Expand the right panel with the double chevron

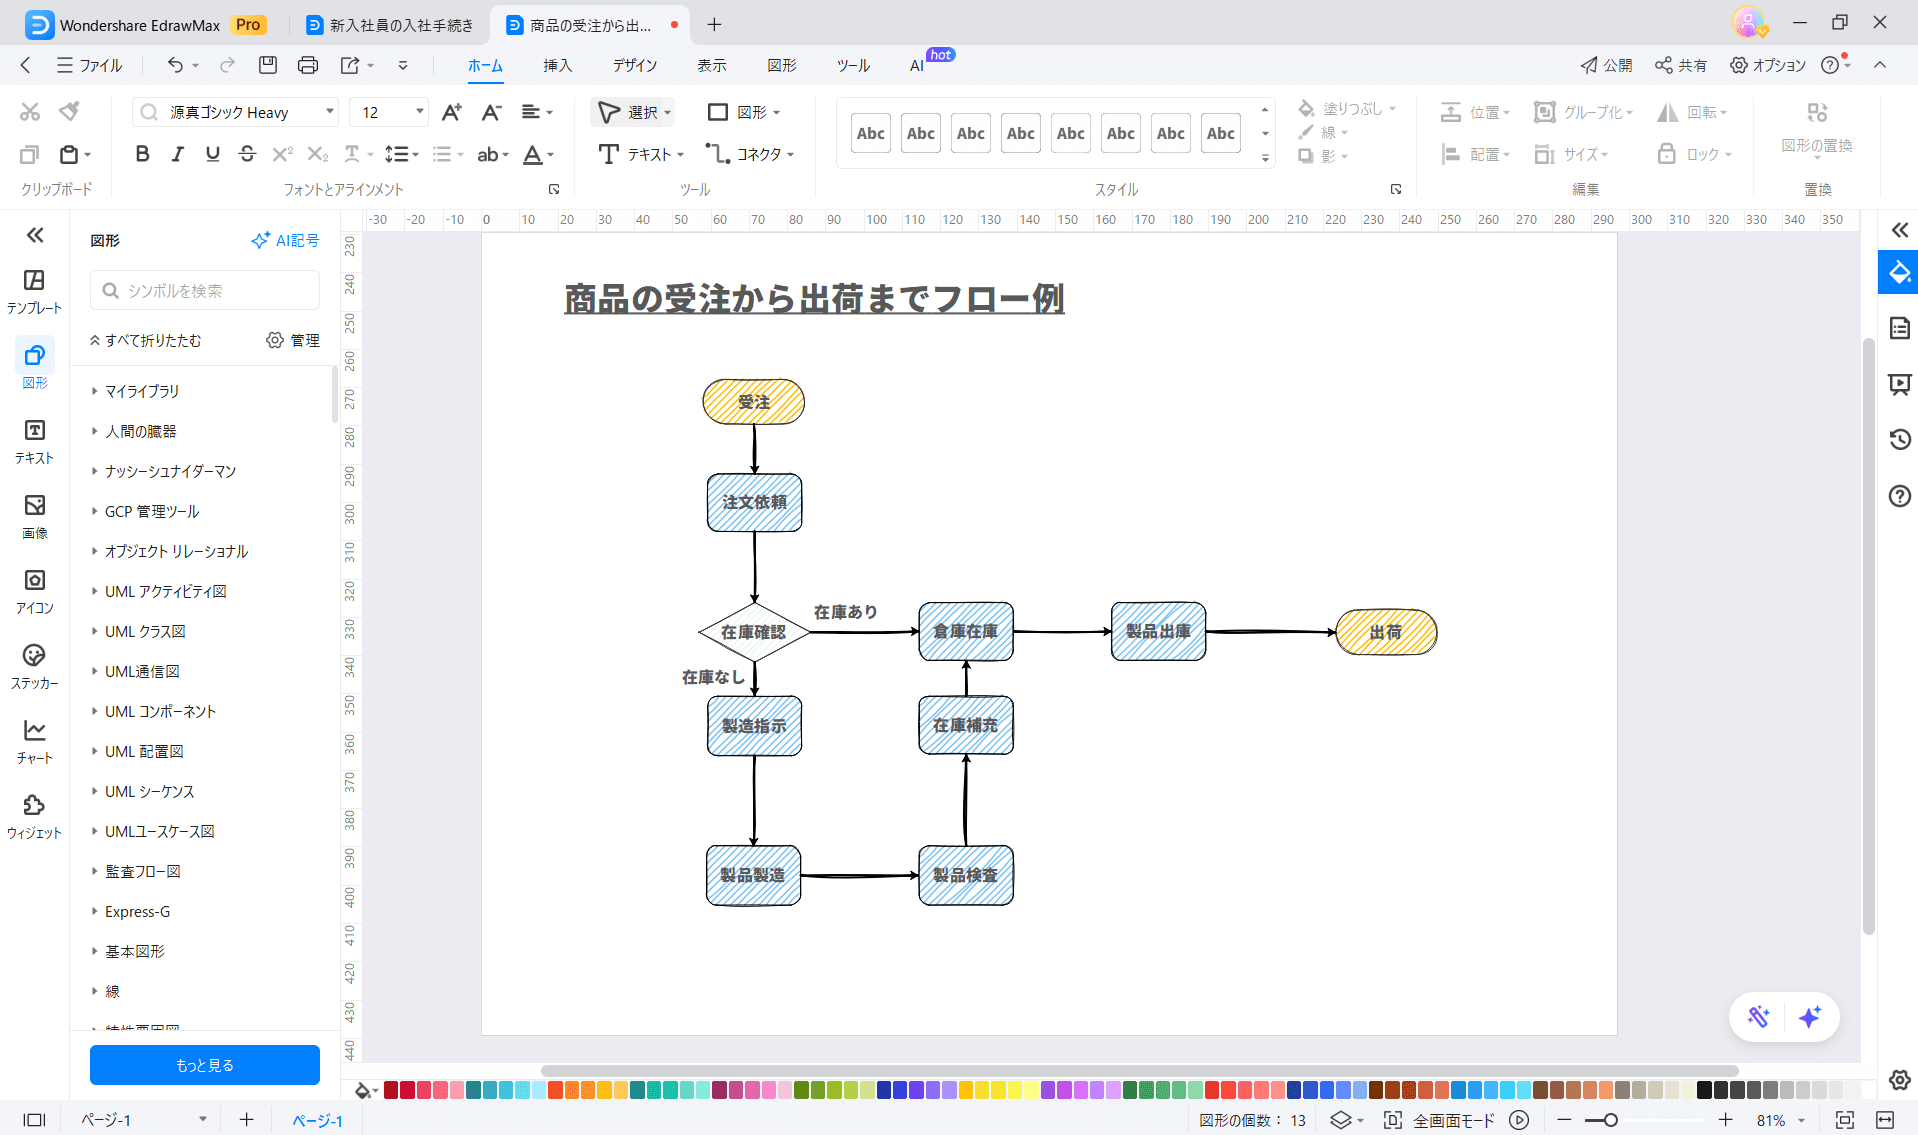coord(1900,230)
